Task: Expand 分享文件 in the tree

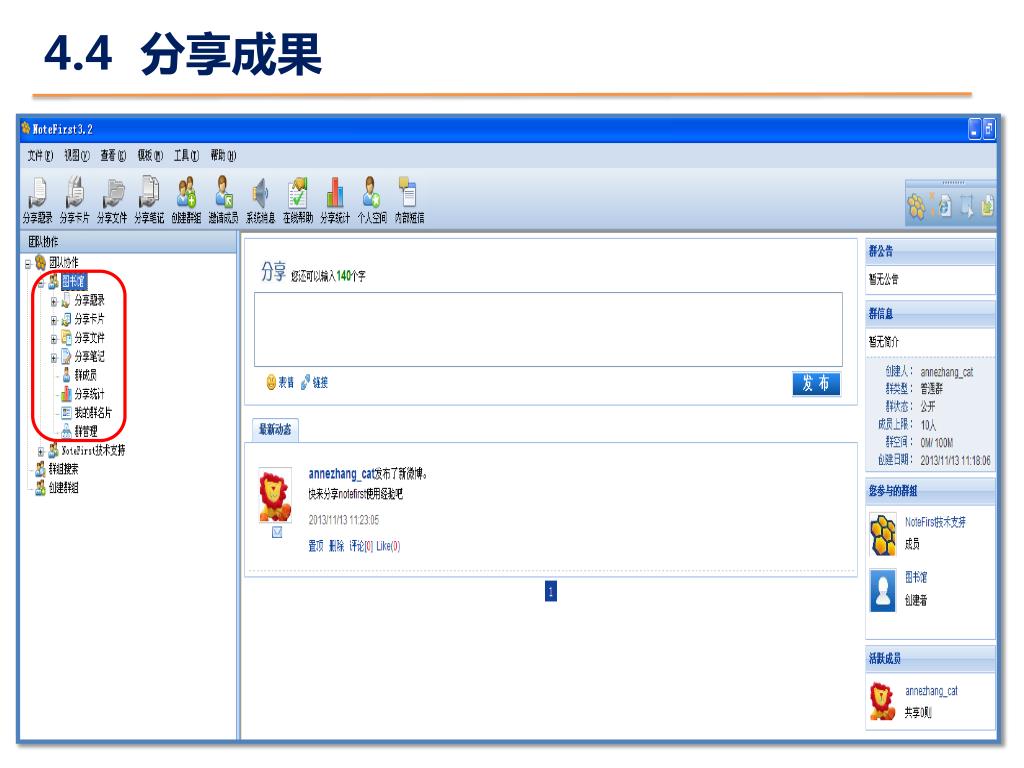Action: pos(54,339)
